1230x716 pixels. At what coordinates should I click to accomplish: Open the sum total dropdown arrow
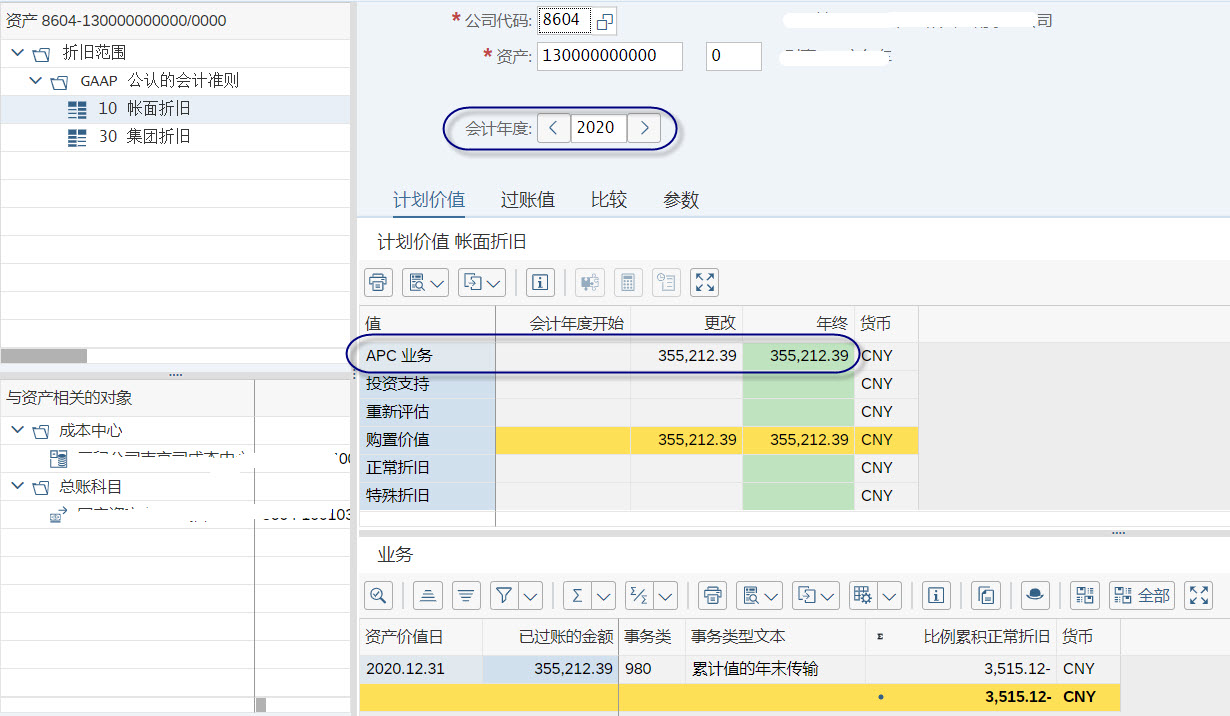pos(604,596)
